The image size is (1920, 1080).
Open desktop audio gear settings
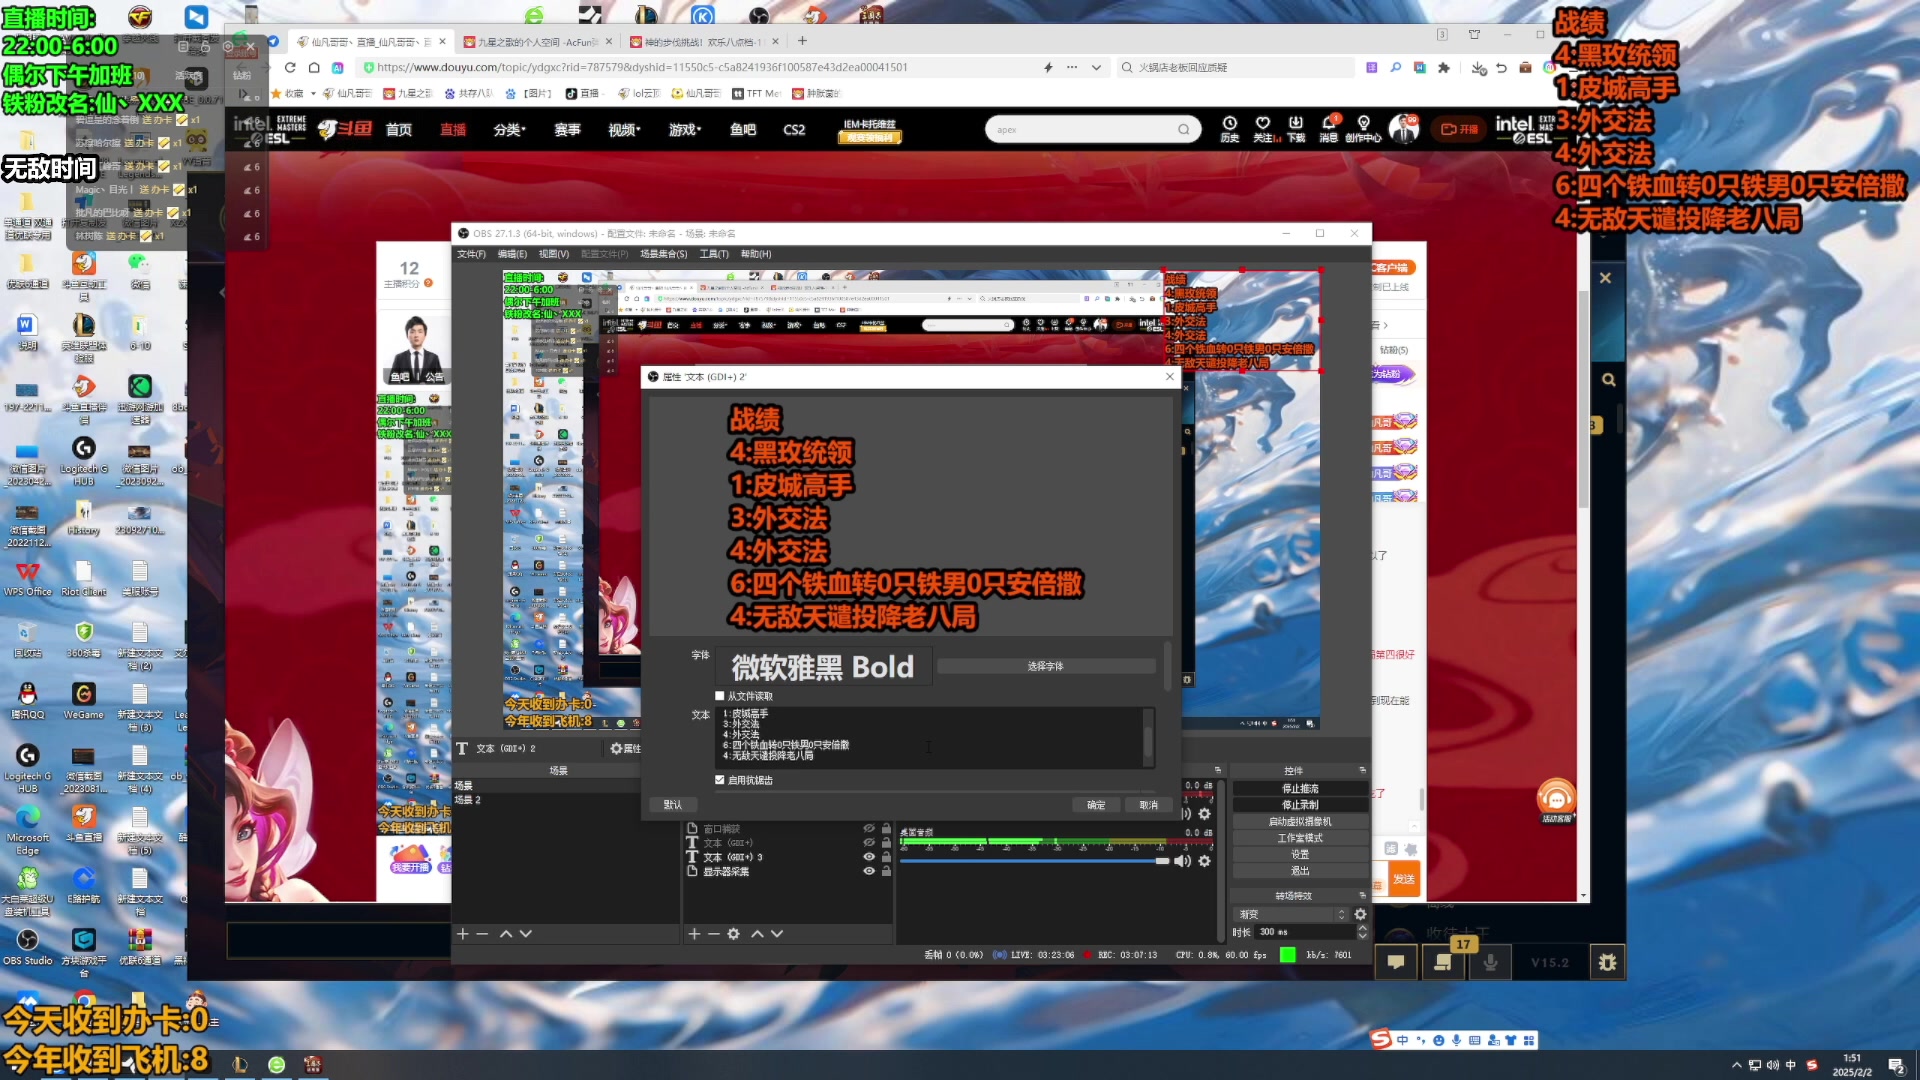[1205, 861]
